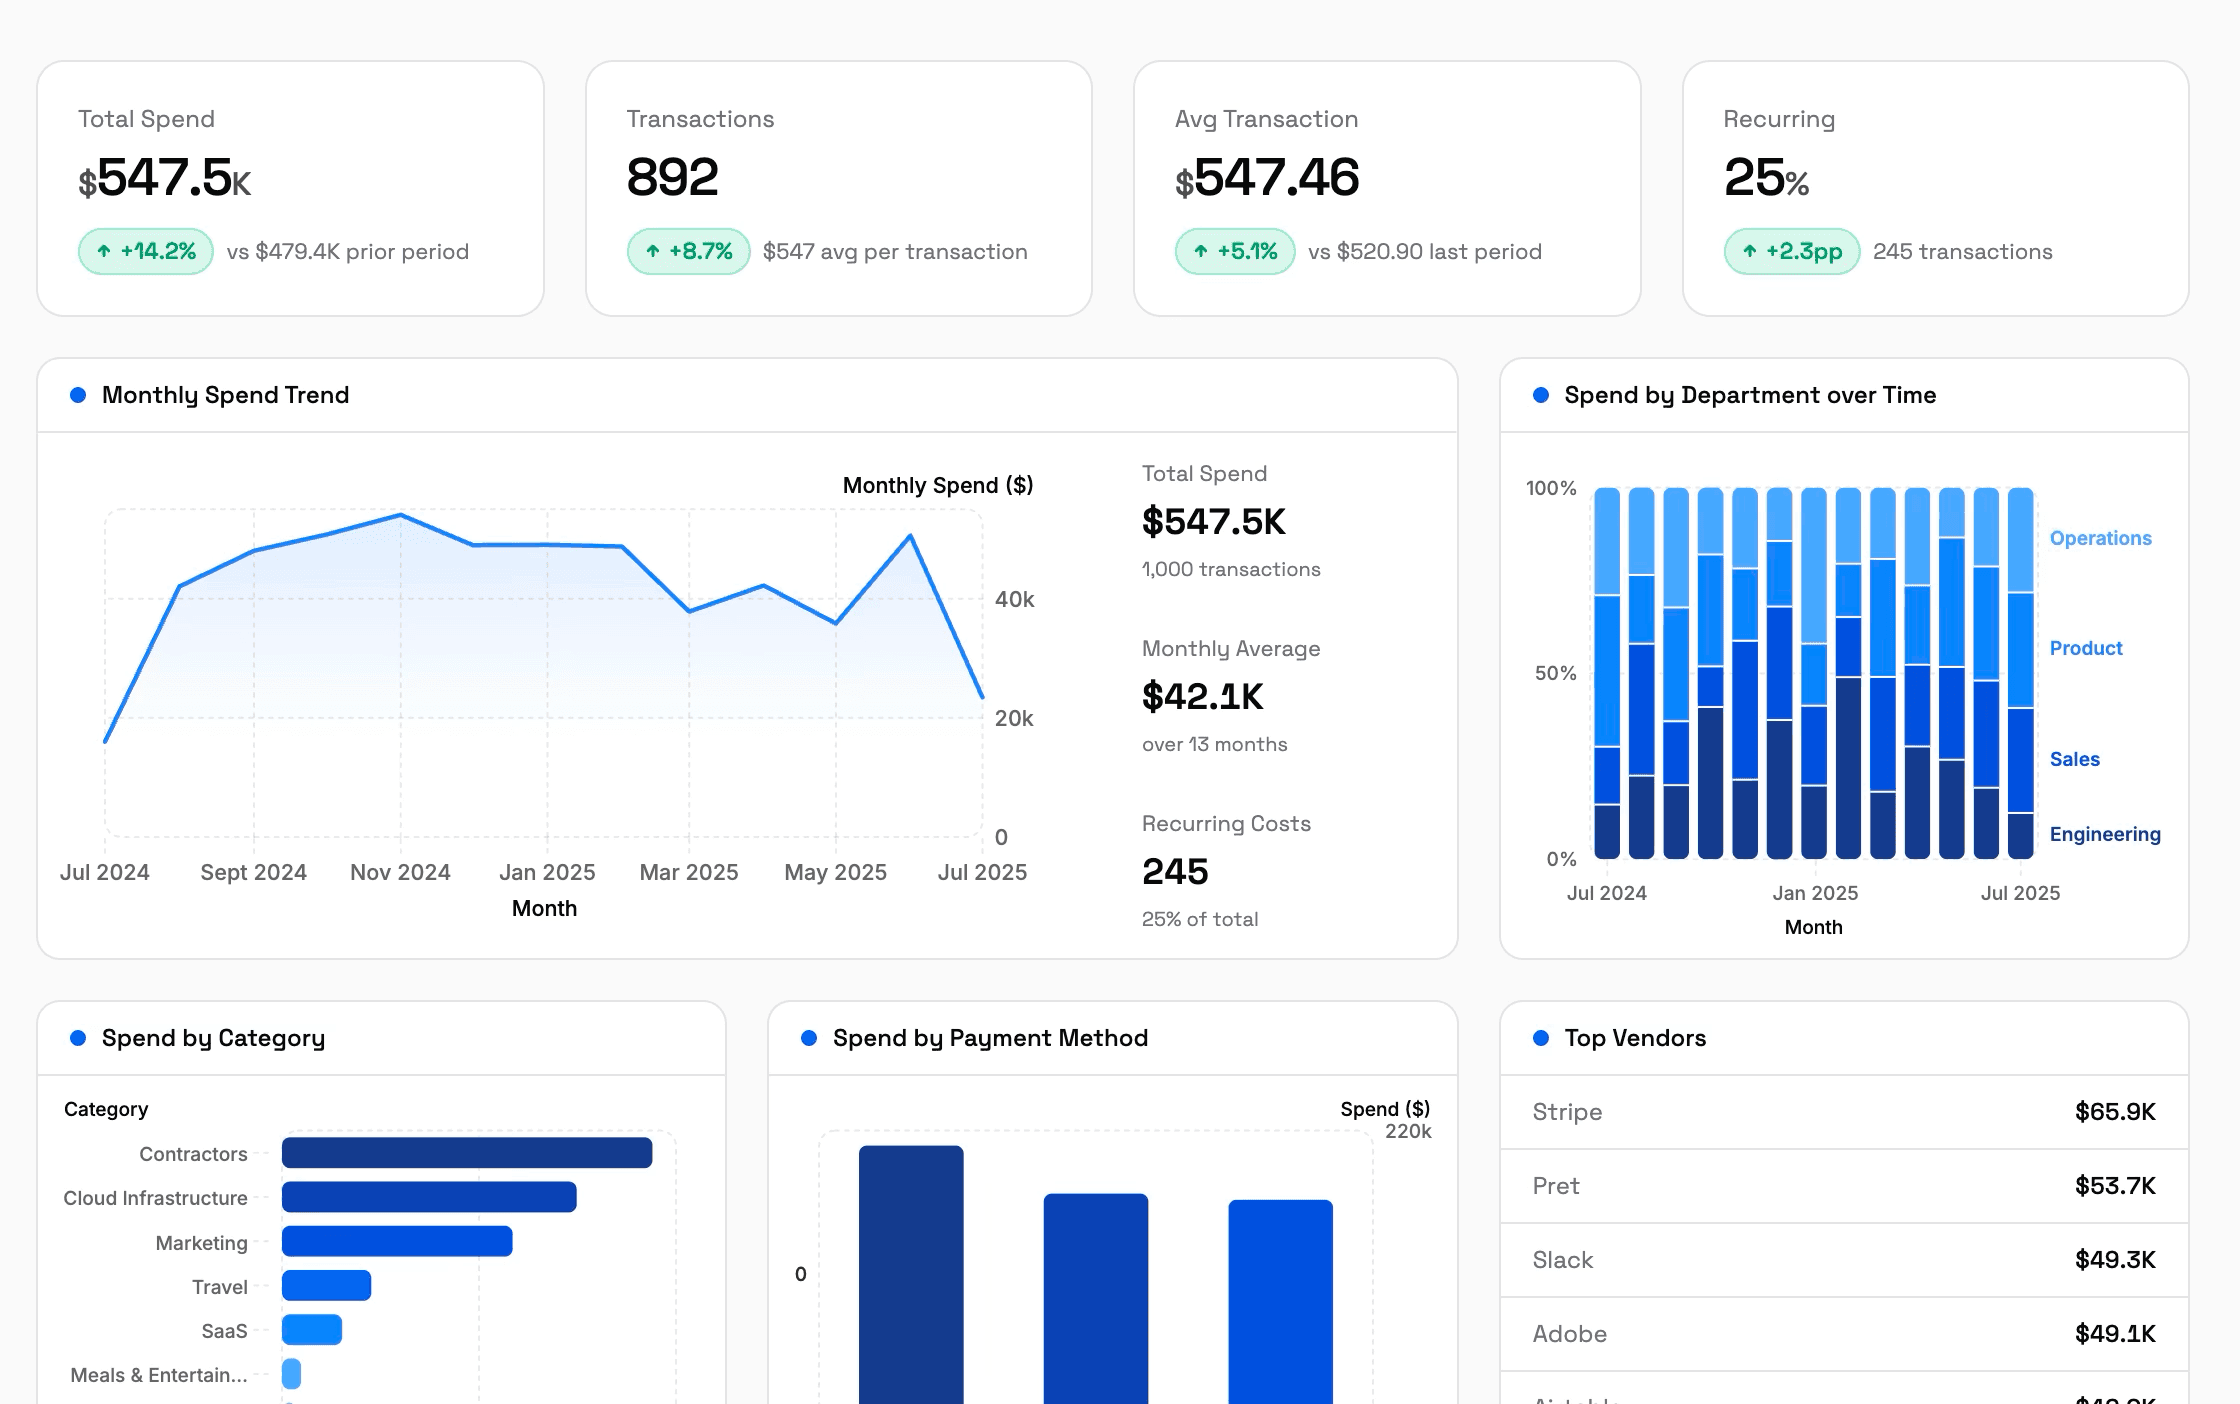Viewport: 2240px width, 1404px height.
Task: Click the '1,000 transactions' text
Action: coord(1231,569)
